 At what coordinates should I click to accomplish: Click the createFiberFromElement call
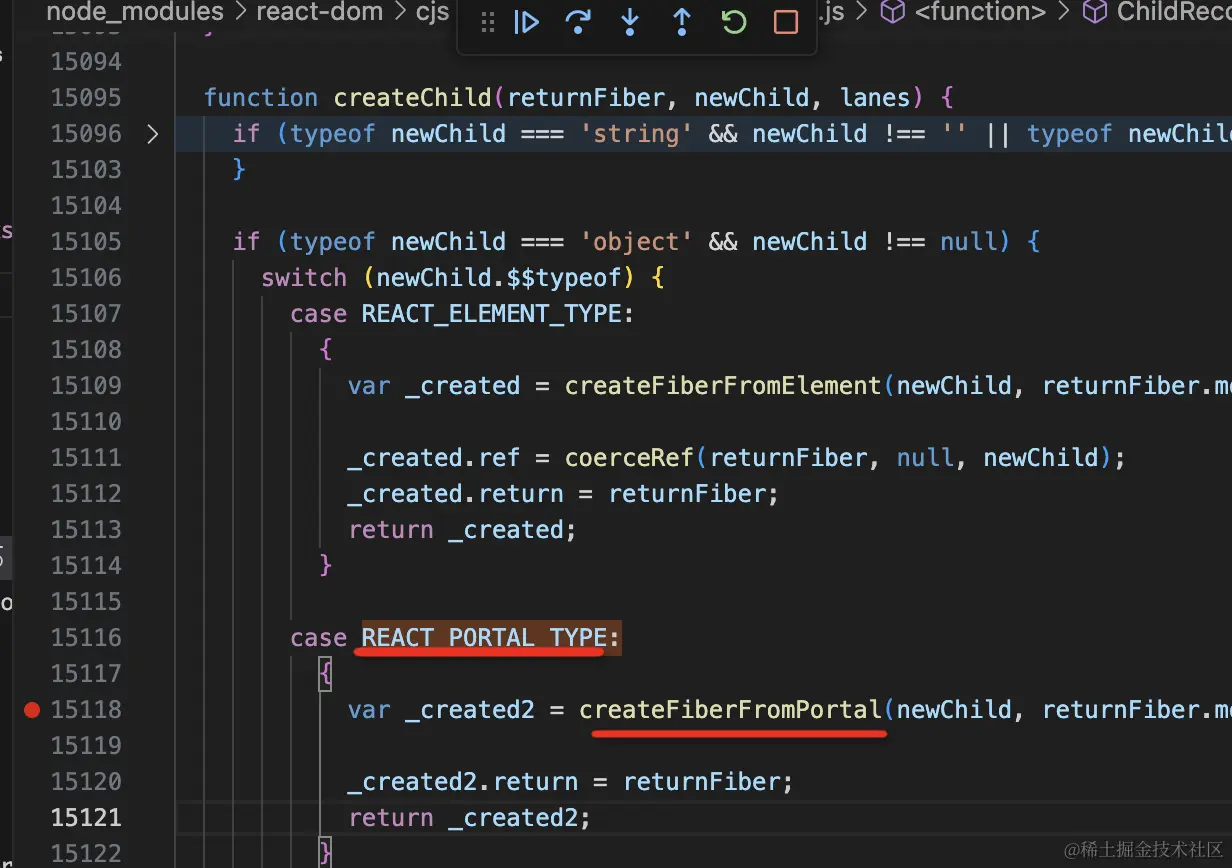723,386
